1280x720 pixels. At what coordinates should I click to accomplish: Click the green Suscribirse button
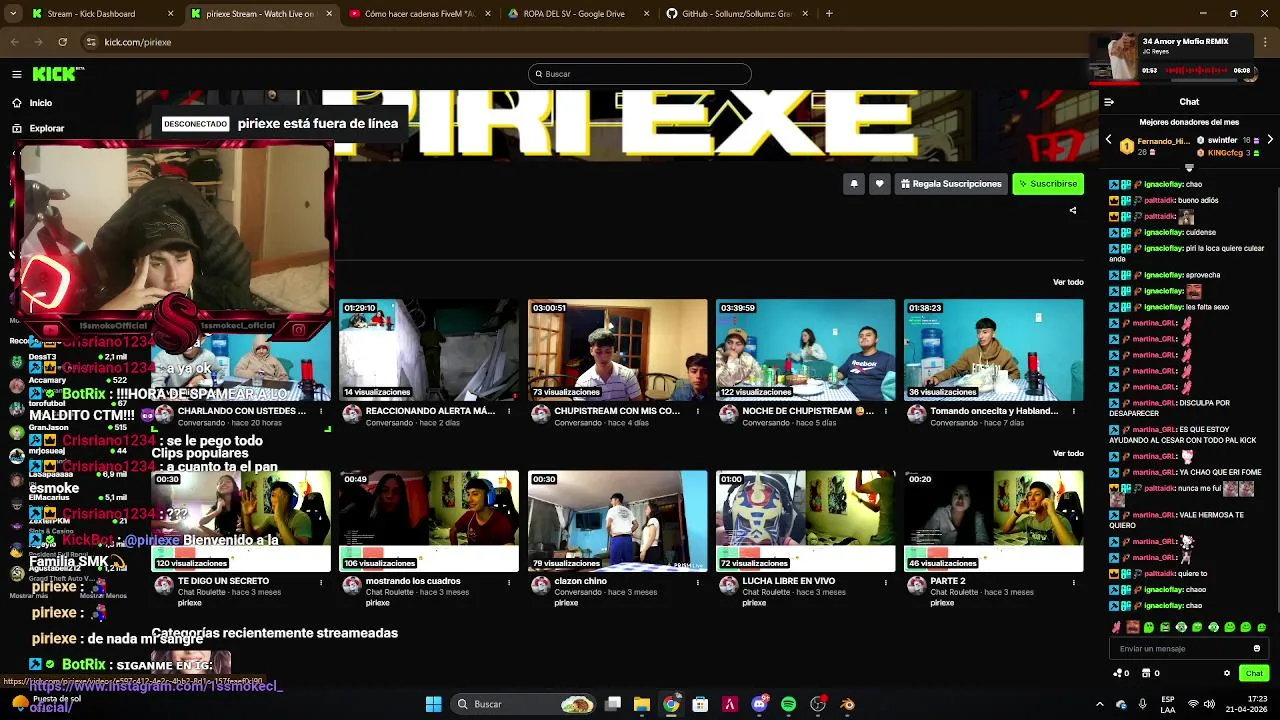pyautogui.click(x=1048, y=184)
